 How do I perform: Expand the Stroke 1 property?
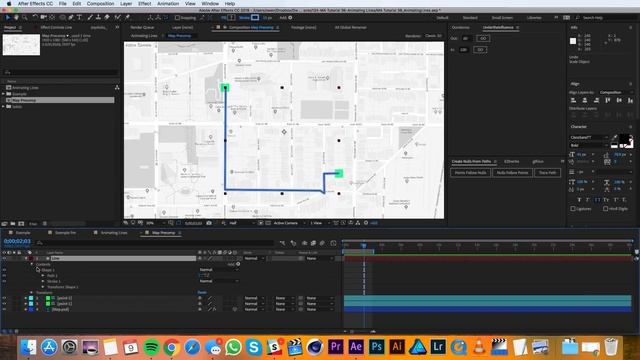coord(43,281)
